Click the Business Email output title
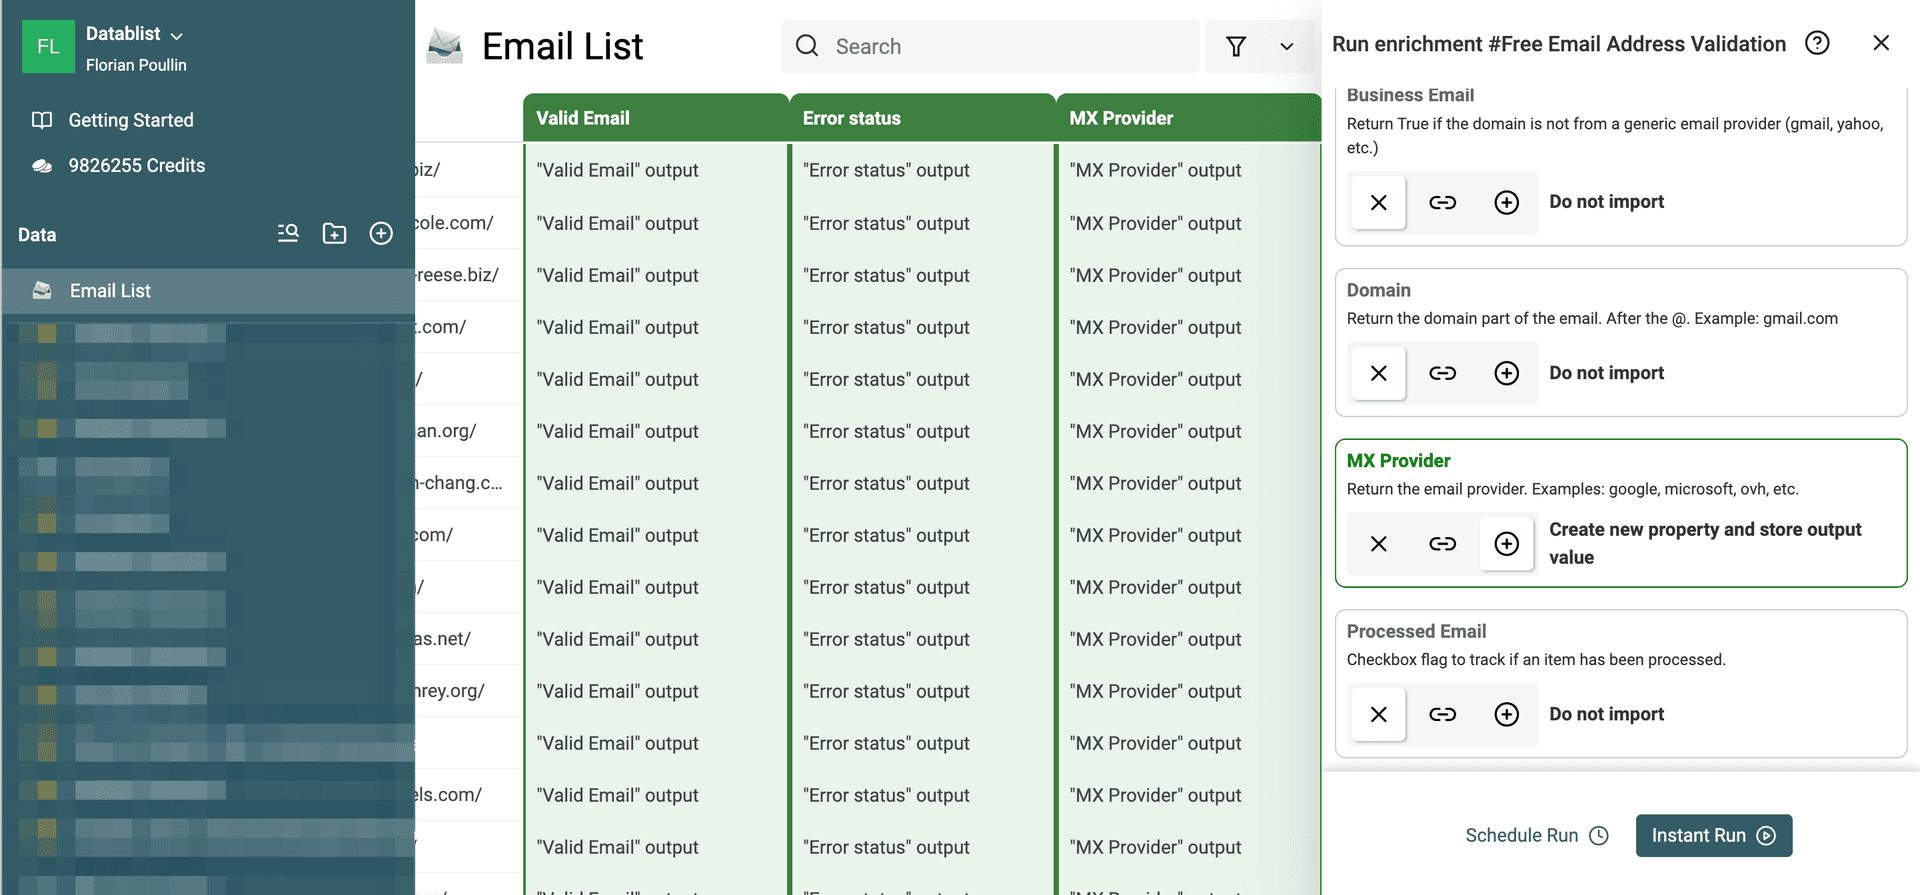 [x=1410, y=95]
